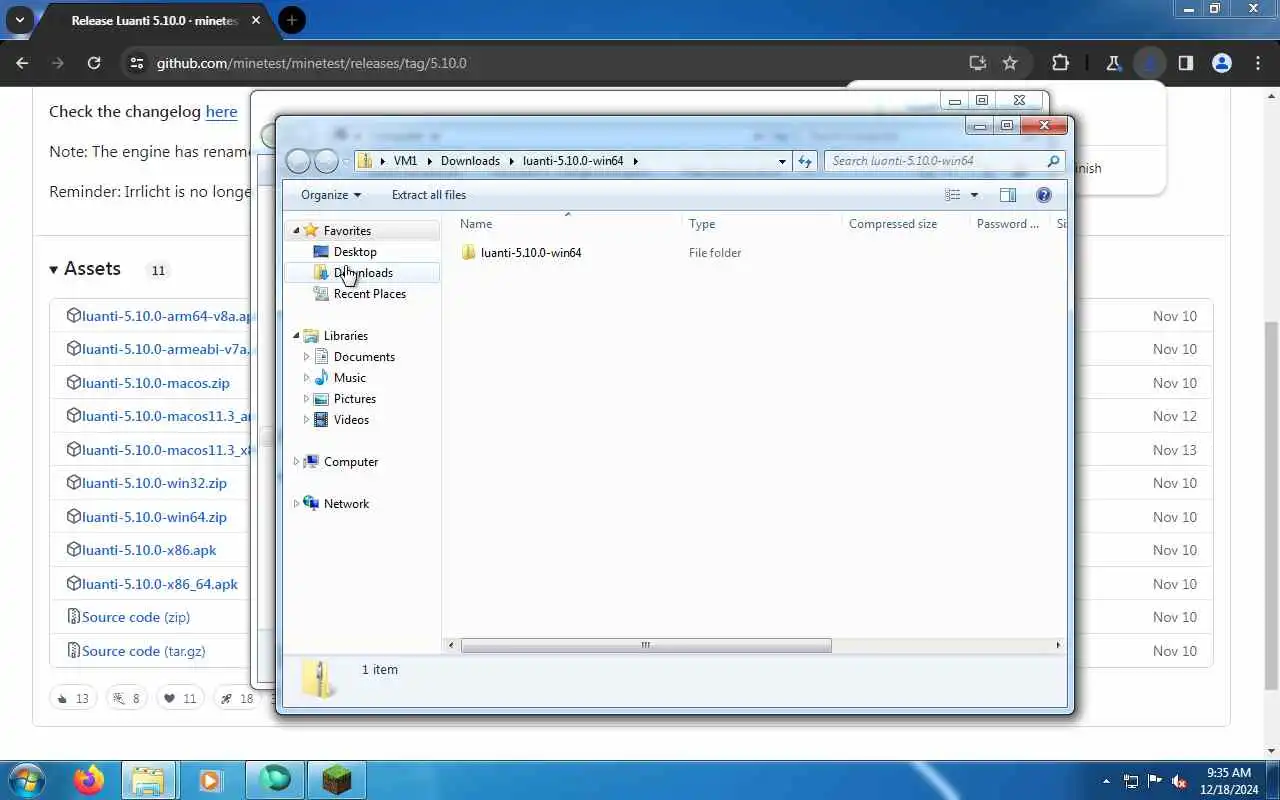
Task: Click Extract all files
Action: [429, 195]
